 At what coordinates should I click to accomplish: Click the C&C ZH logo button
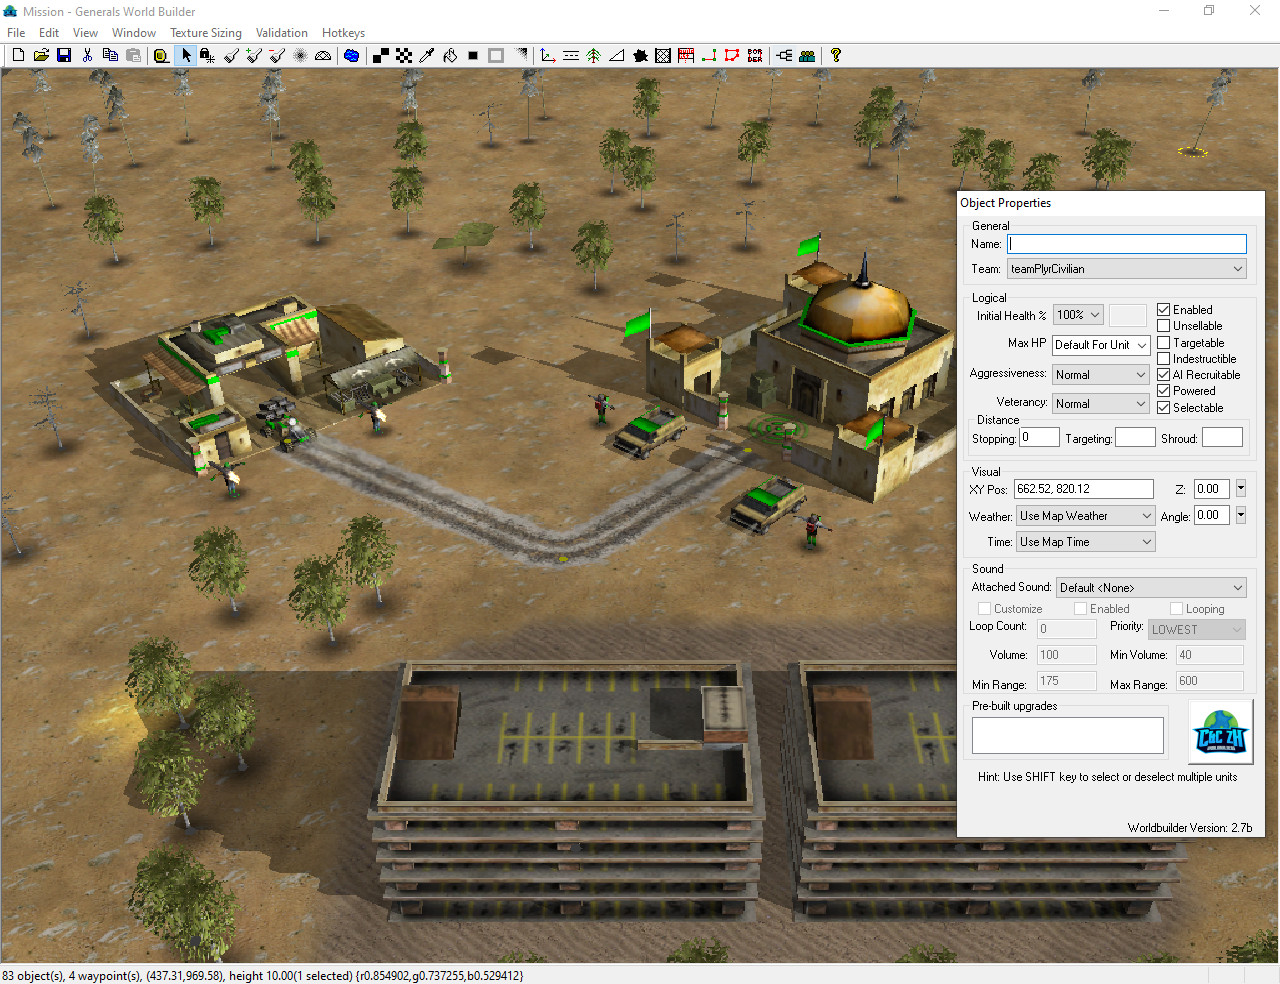pos(1220,731)
